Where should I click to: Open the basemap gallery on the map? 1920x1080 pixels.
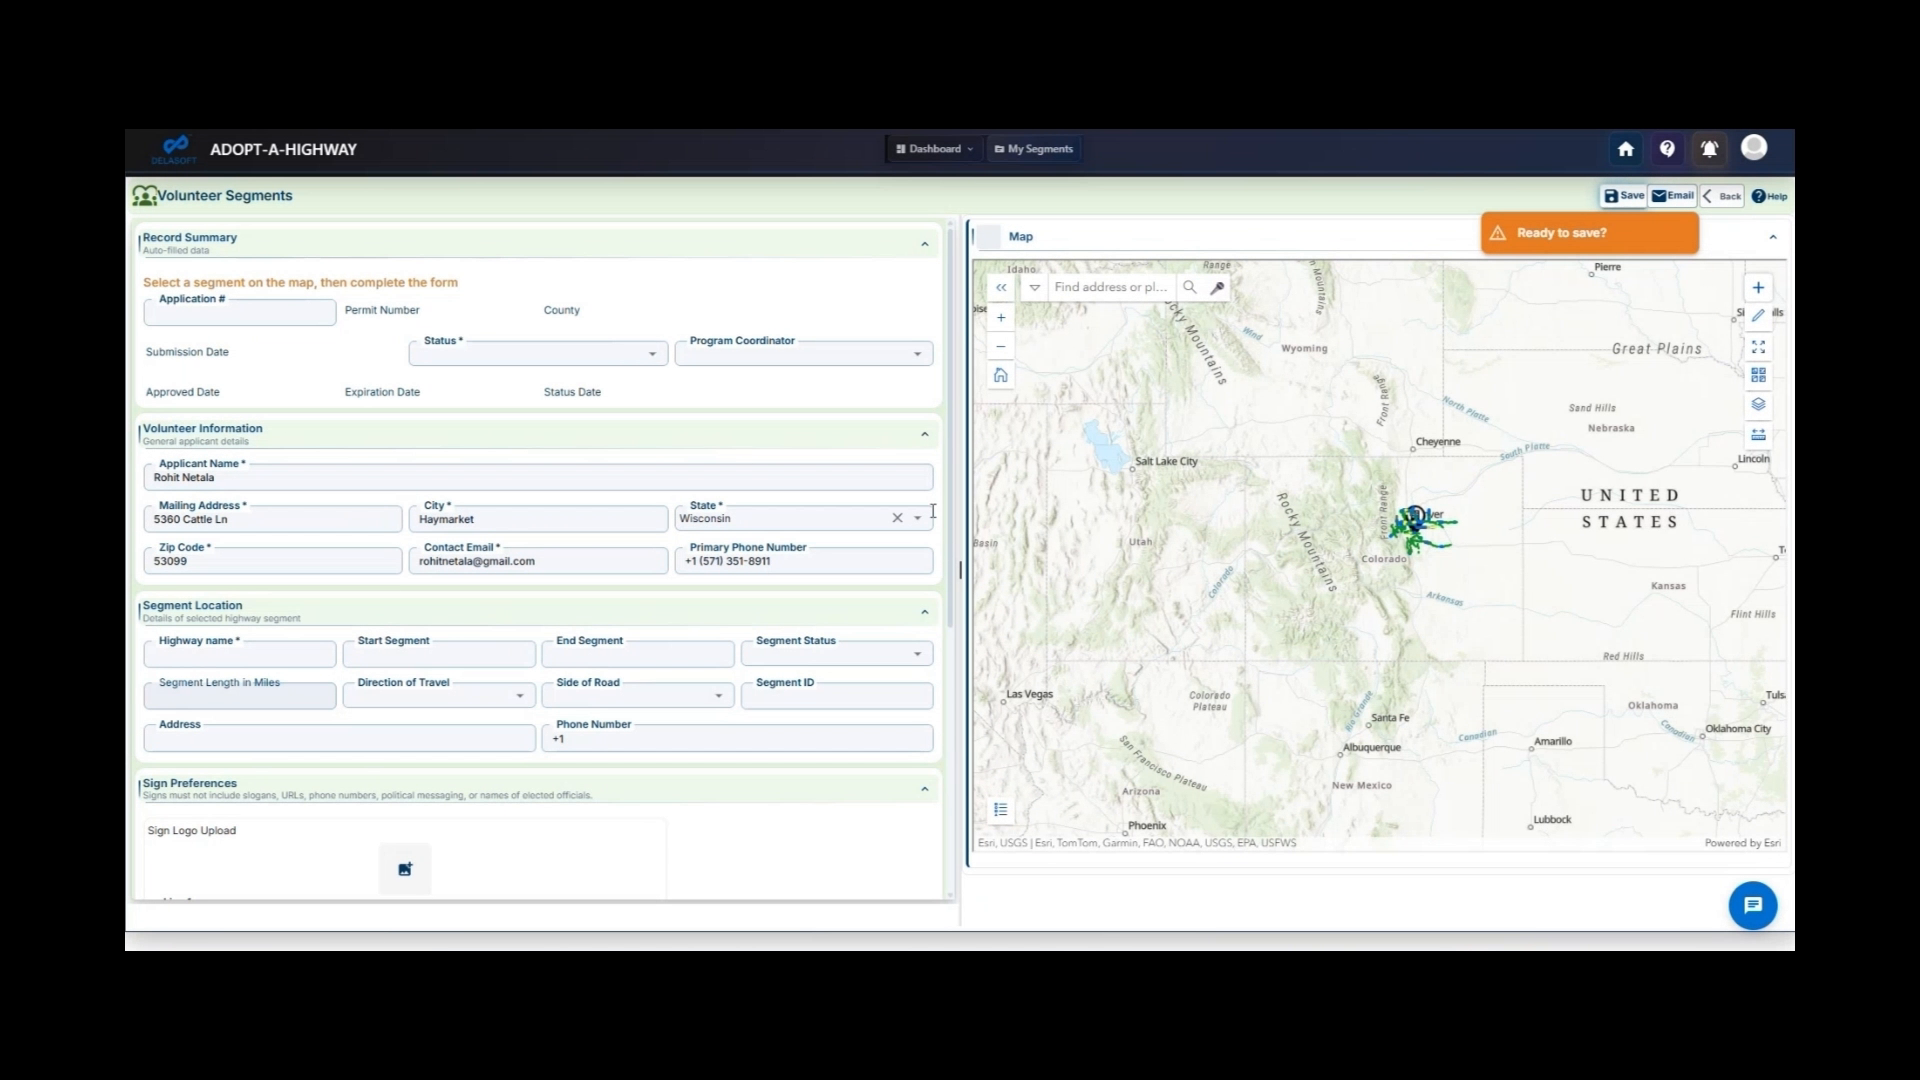(x=1759, y=375)
